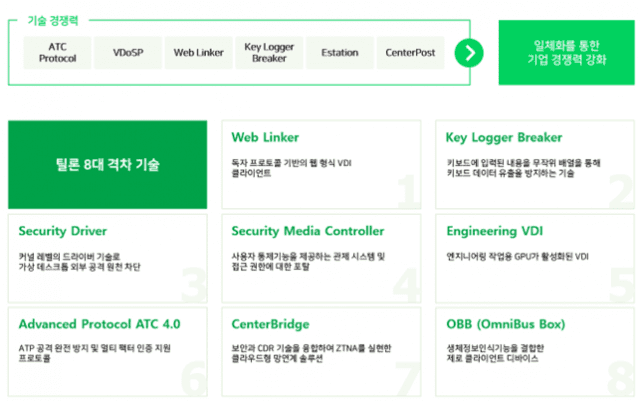
Task: Select the VDoSP tile
Action: tap(128, 53)
